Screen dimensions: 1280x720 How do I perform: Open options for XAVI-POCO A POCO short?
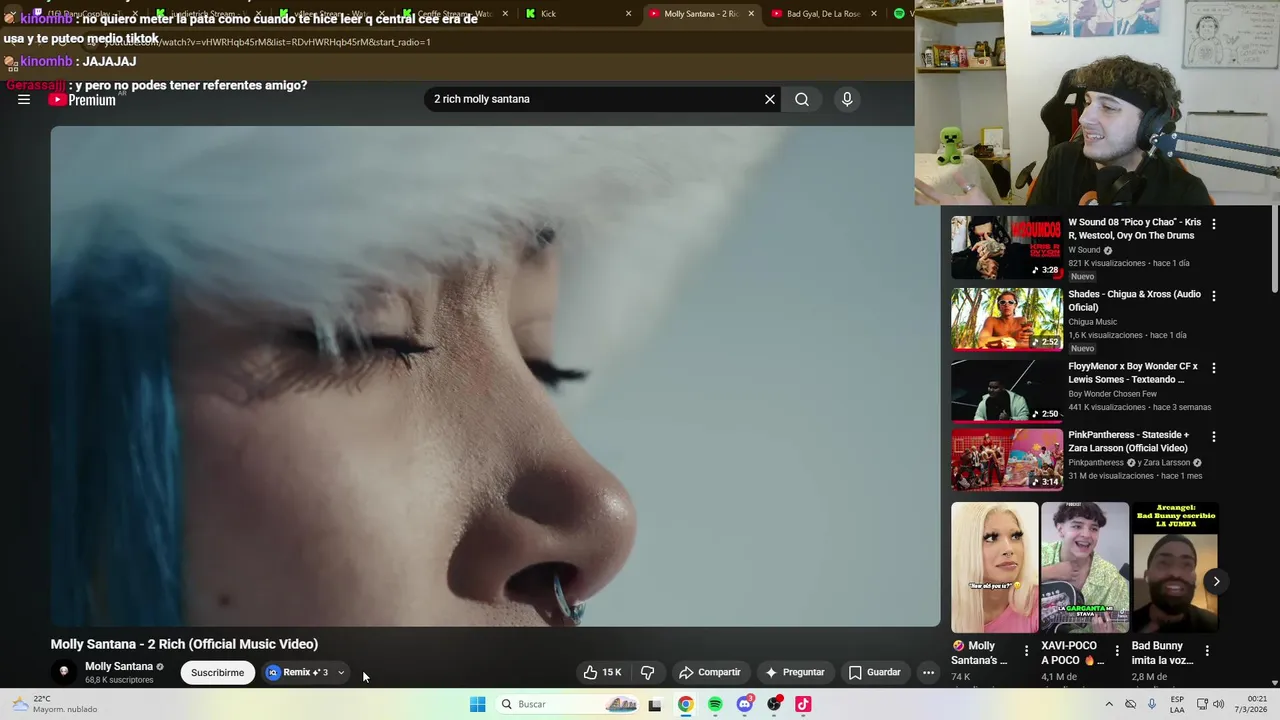coord(1117,651)
